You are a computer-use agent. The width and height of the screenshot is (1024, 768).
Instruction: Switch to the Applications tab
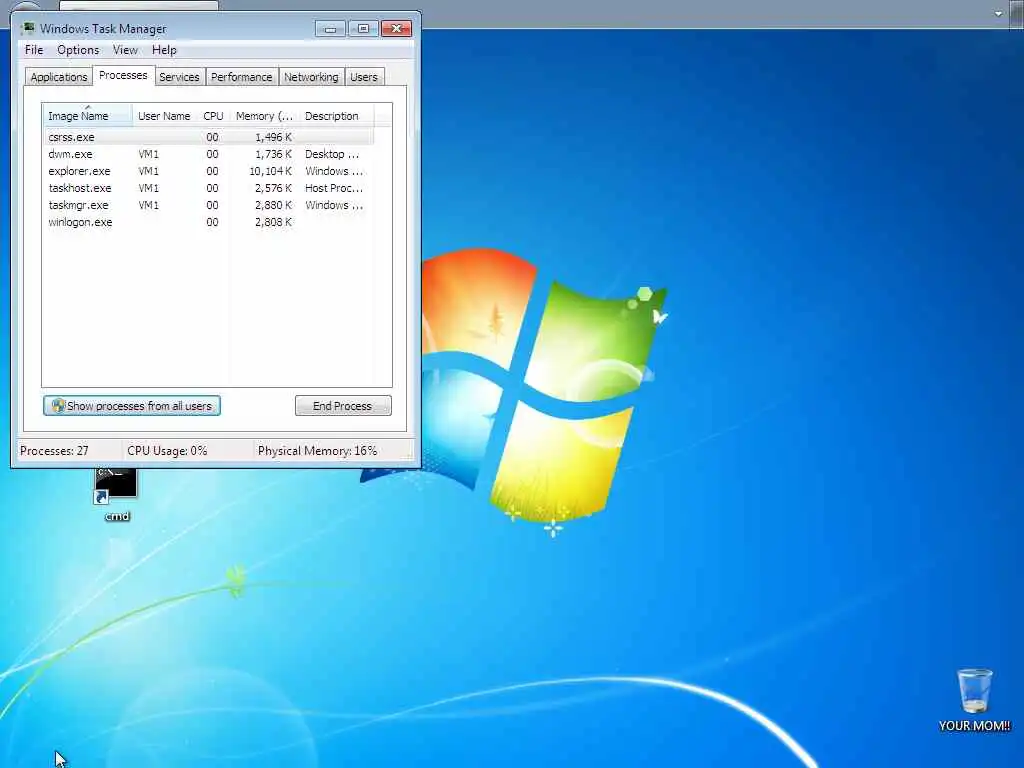tap(59, 77)
